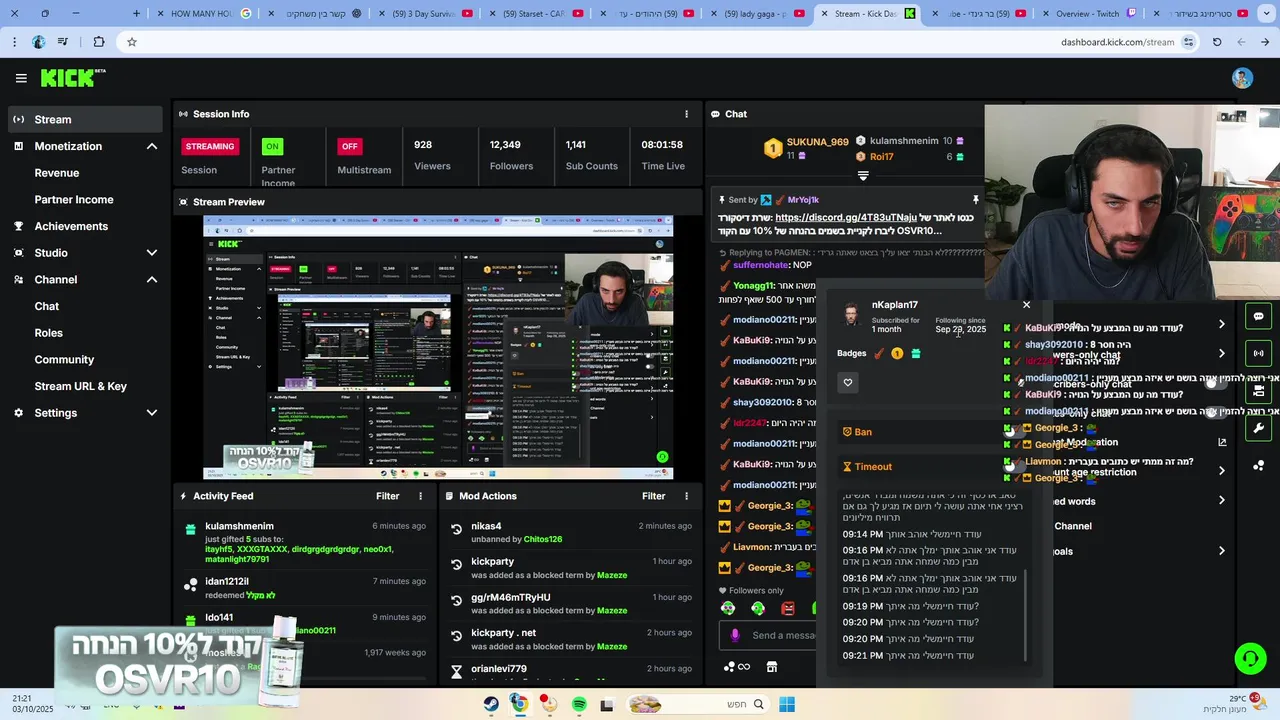The height and width of the screenshot is (720, 1280).
Task: Expand the account age restriction chevron
Action: [1221, 471]
